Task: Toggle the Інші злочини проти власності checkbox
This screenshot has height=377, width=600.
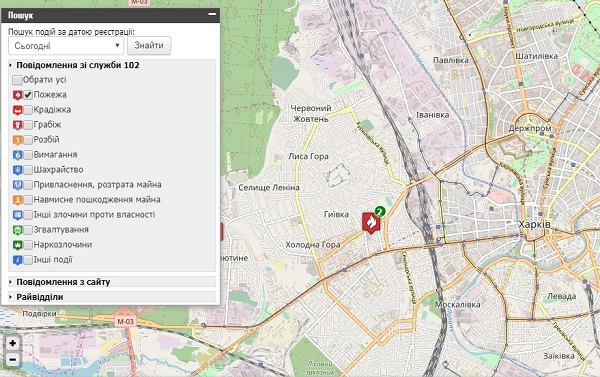Action: click(x=28, y=215)
